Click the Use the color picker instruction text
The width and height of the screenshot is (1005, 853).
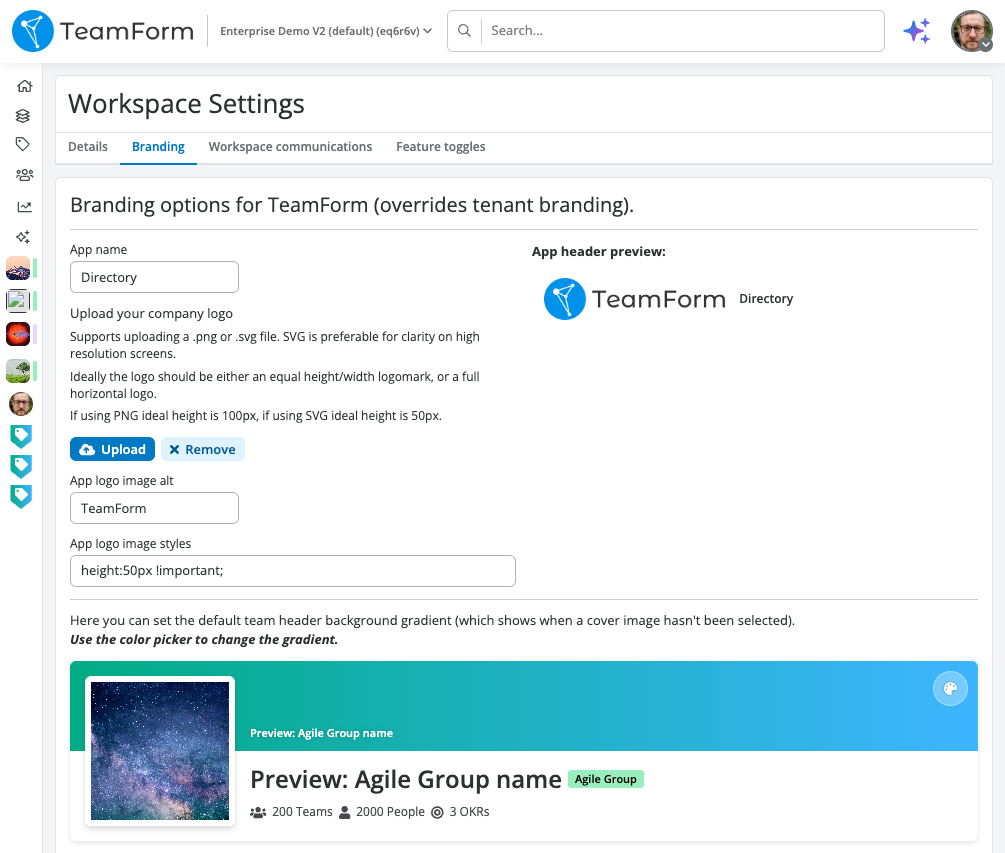pos(204,640)
